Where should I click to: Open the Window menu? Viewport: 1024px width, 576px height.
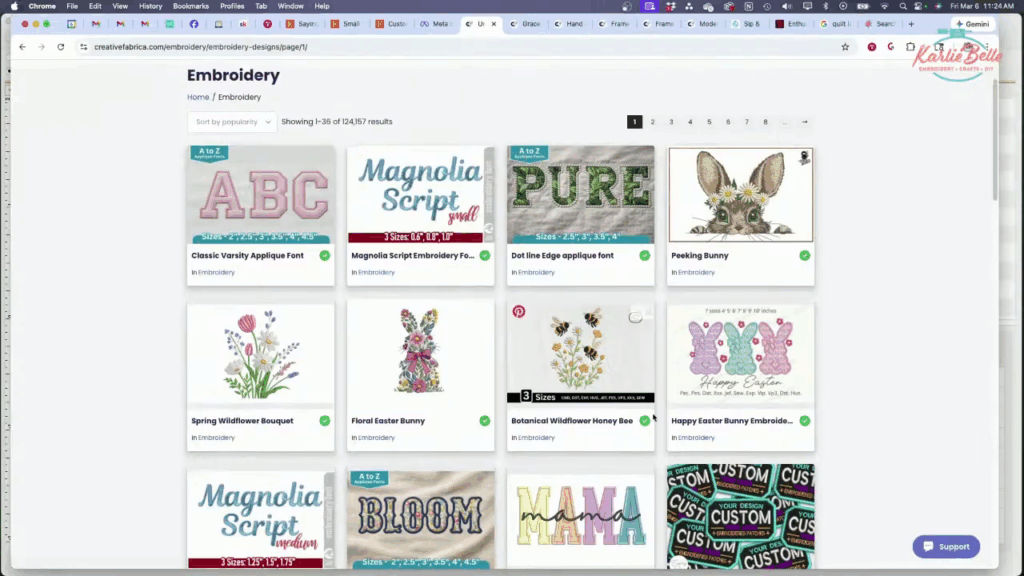point(291,6)
